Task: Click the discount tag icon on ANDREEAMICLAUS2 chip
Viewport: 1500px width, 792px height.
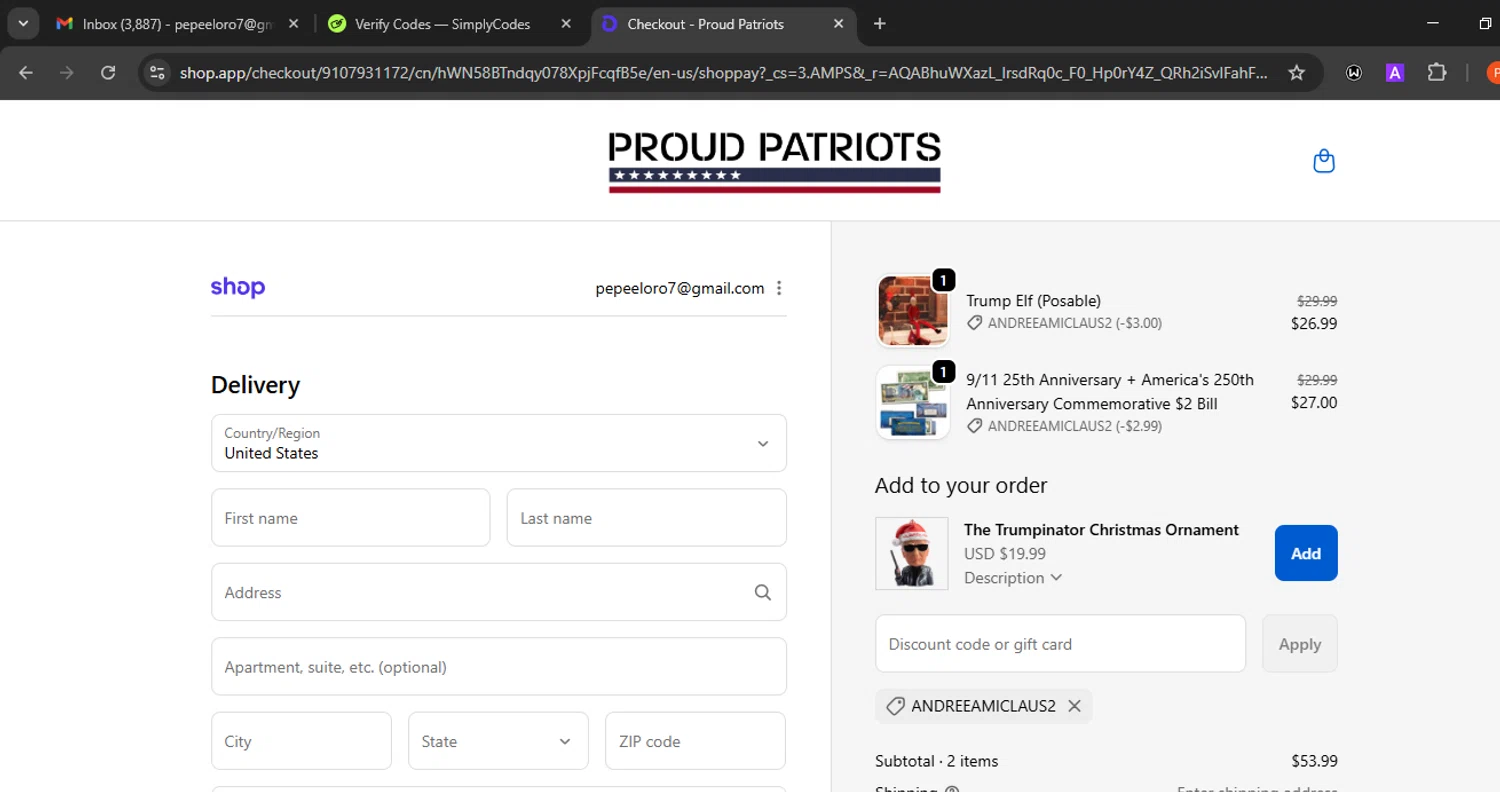Action: (896, 706)
